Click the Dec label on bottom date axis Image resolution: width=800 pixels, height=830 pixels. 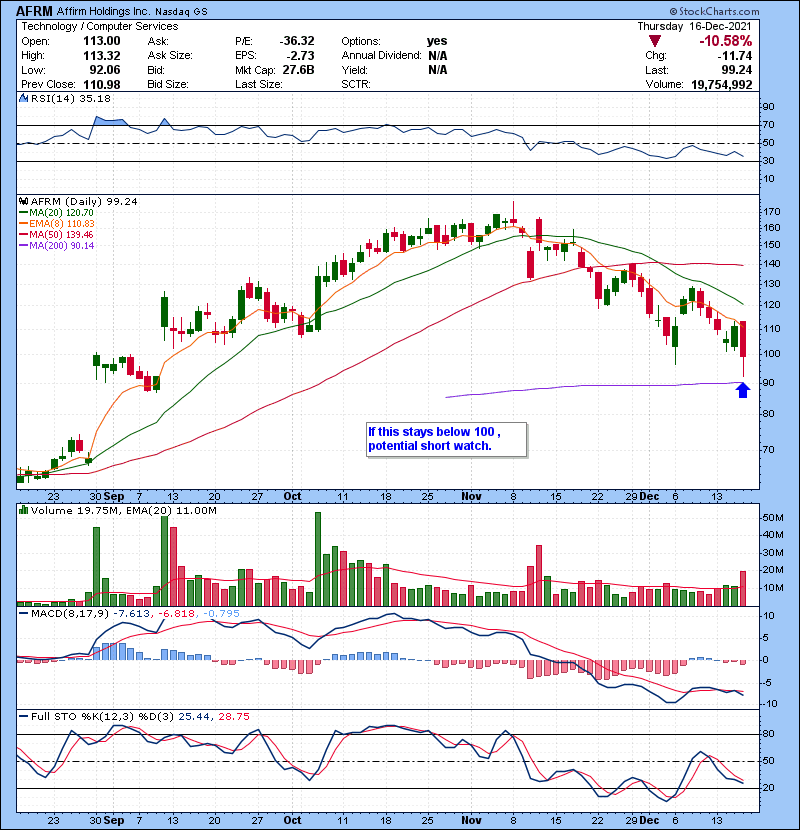point(649,820)
